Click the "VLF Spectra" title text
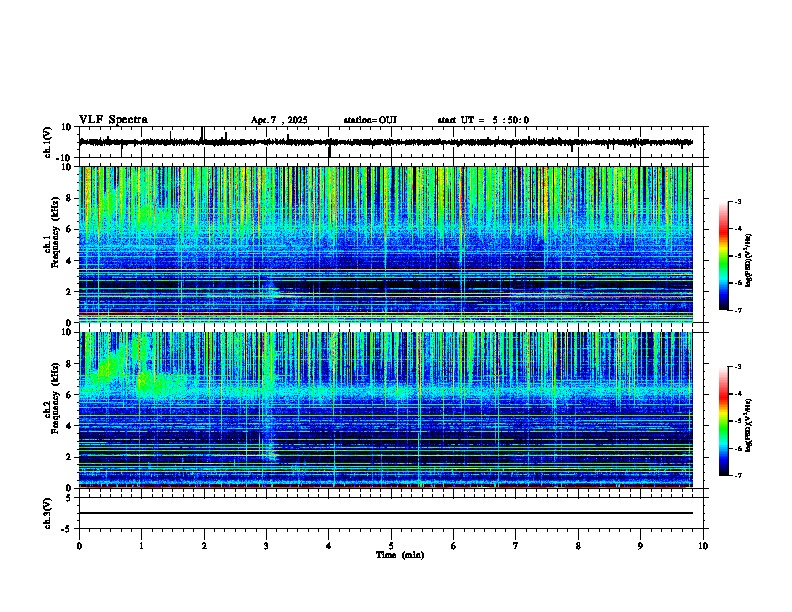This screenshot has width=792, height=612. point(113,120)
